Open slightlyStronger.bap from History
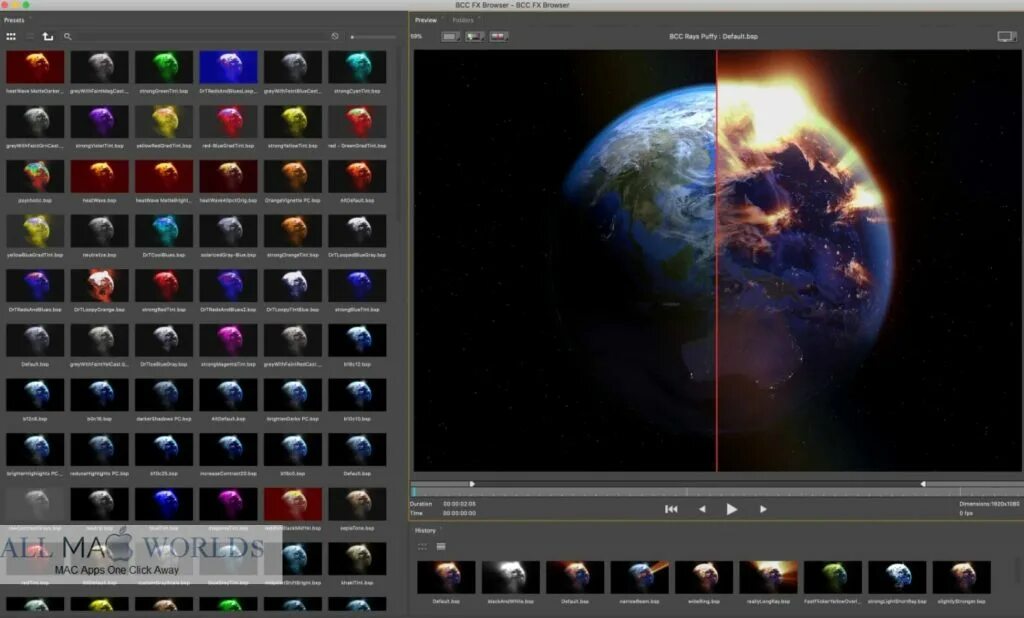Viewport: 1024px width, 618px height. click(961, 577)
